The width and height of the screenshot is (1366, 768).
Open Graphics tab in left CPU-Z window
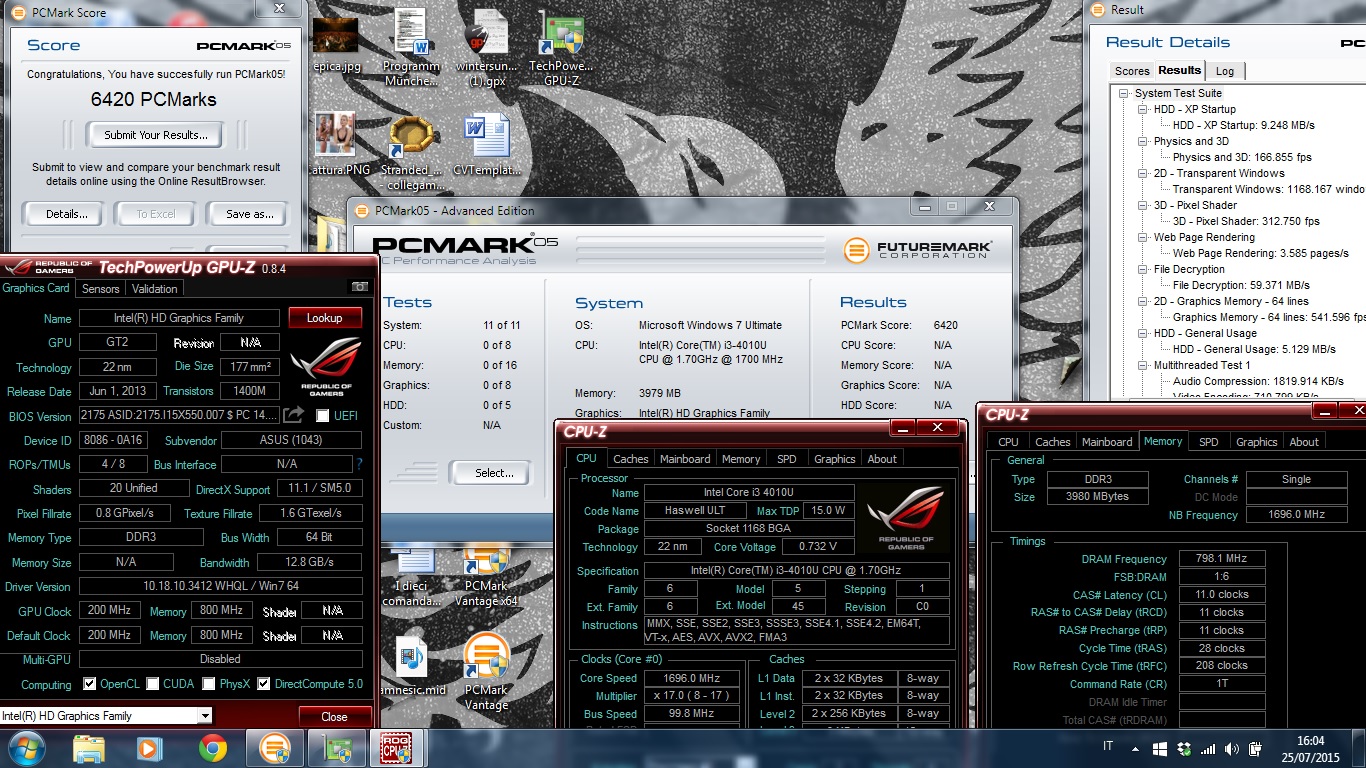834,459
